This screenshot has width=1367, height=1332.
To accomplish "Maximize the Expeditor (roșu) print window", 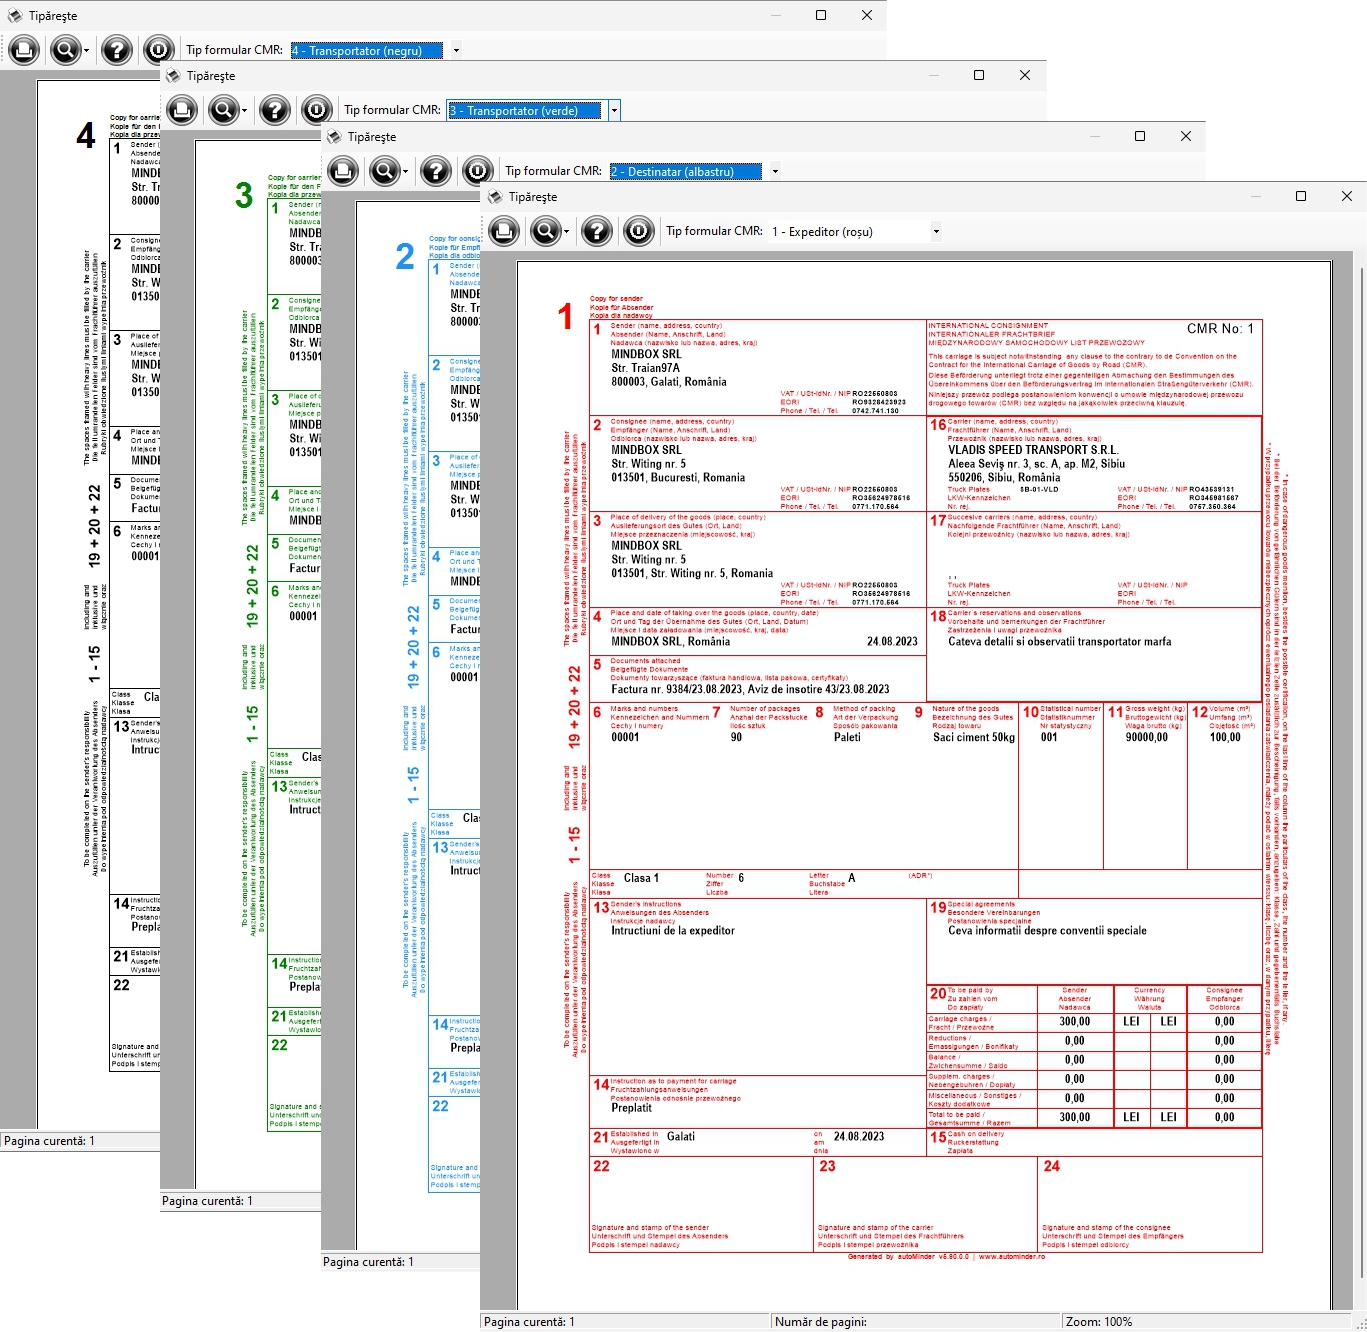I will tap(1301, 196).
